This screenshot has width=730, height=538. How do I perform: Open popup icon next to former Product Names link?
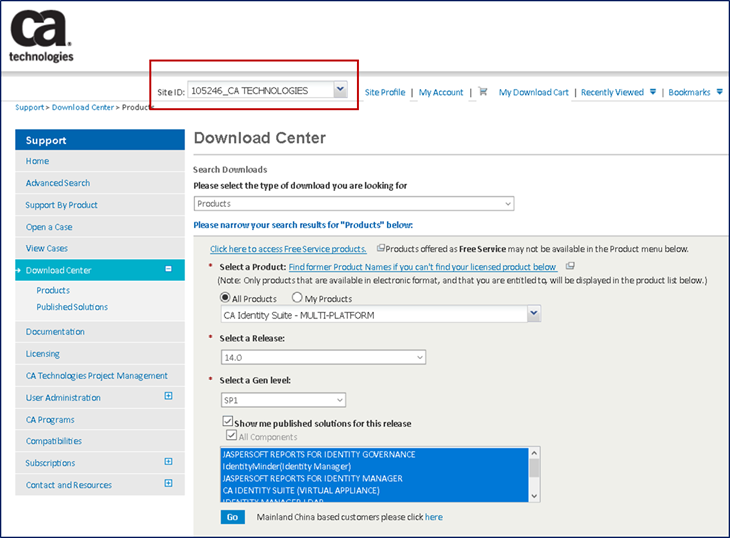(x=570, y=266)
